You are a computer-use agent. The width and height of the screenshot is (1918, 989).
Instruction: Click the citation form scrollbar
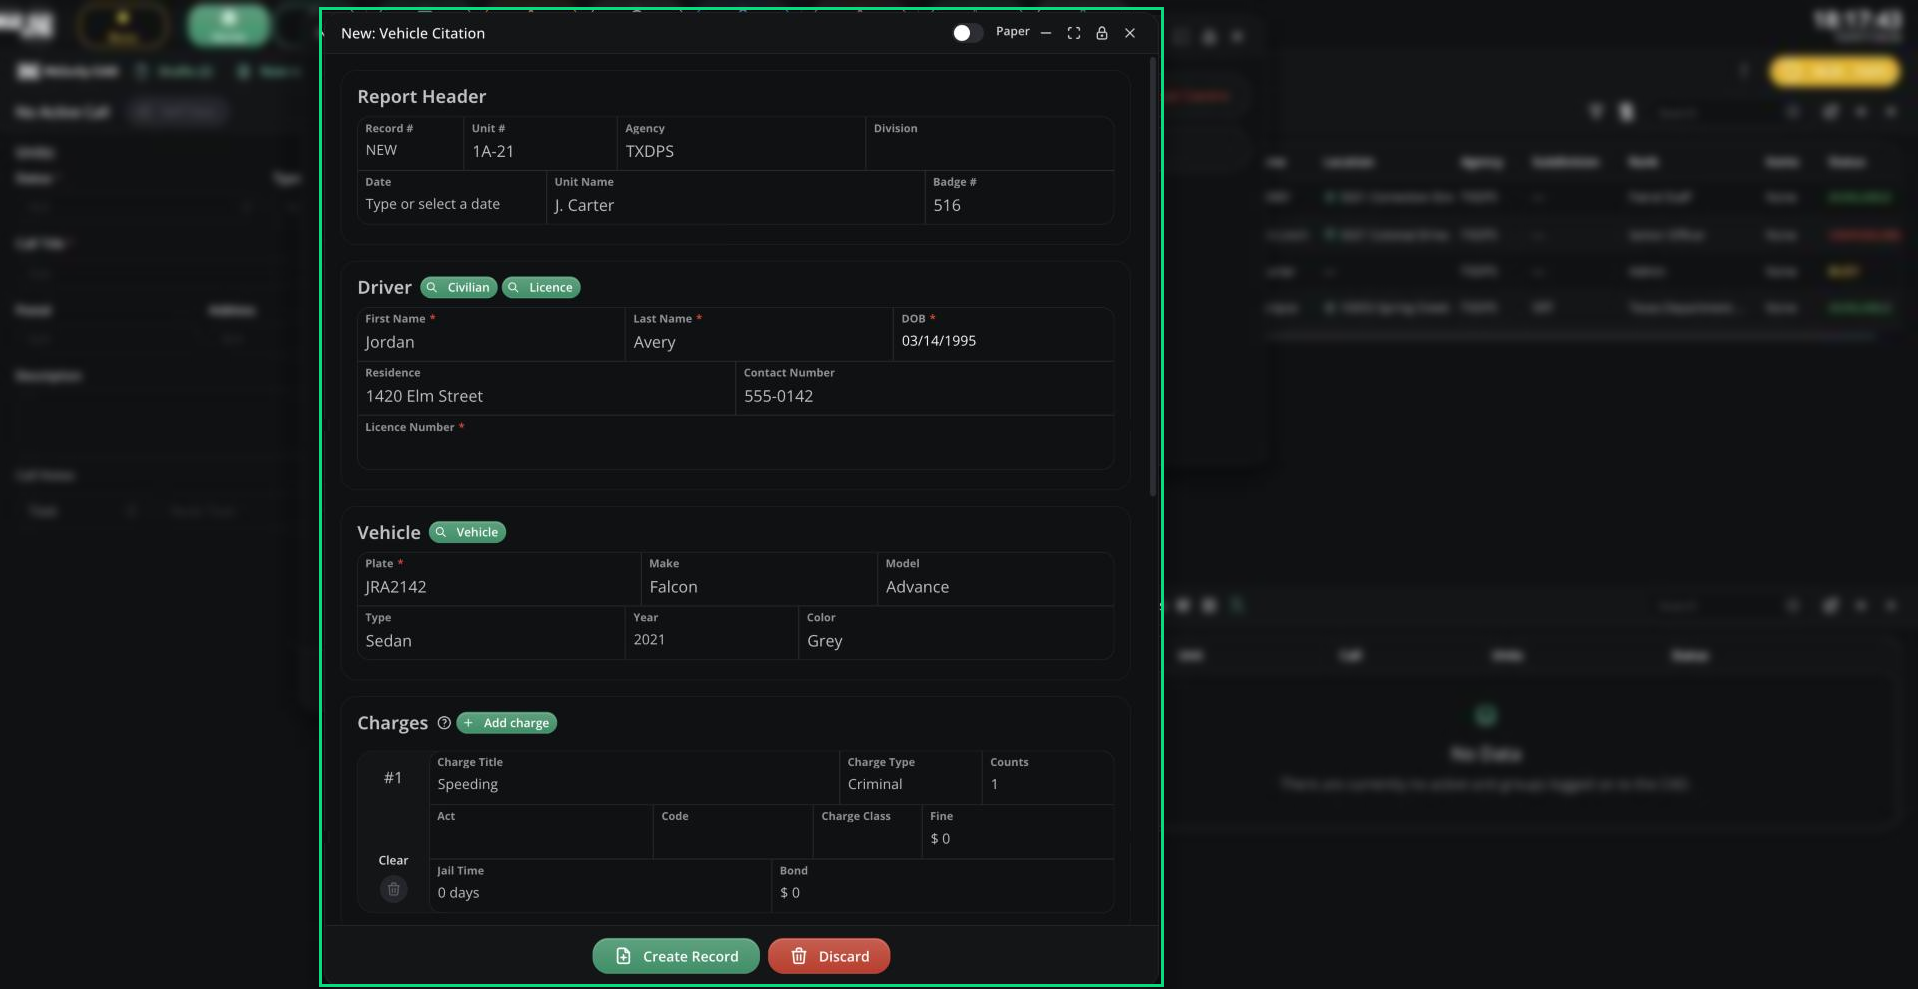pyautogui.click(x=1153, y=277)
